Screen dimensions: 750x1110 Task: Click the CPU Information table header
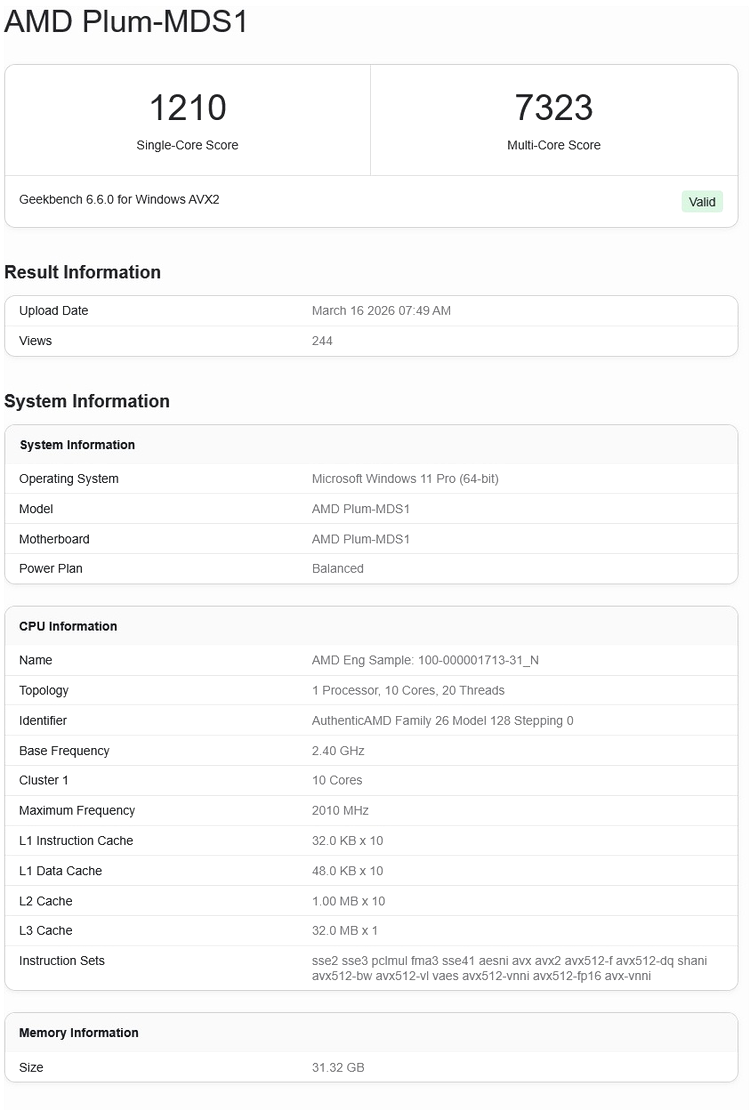tap(68, 627)
